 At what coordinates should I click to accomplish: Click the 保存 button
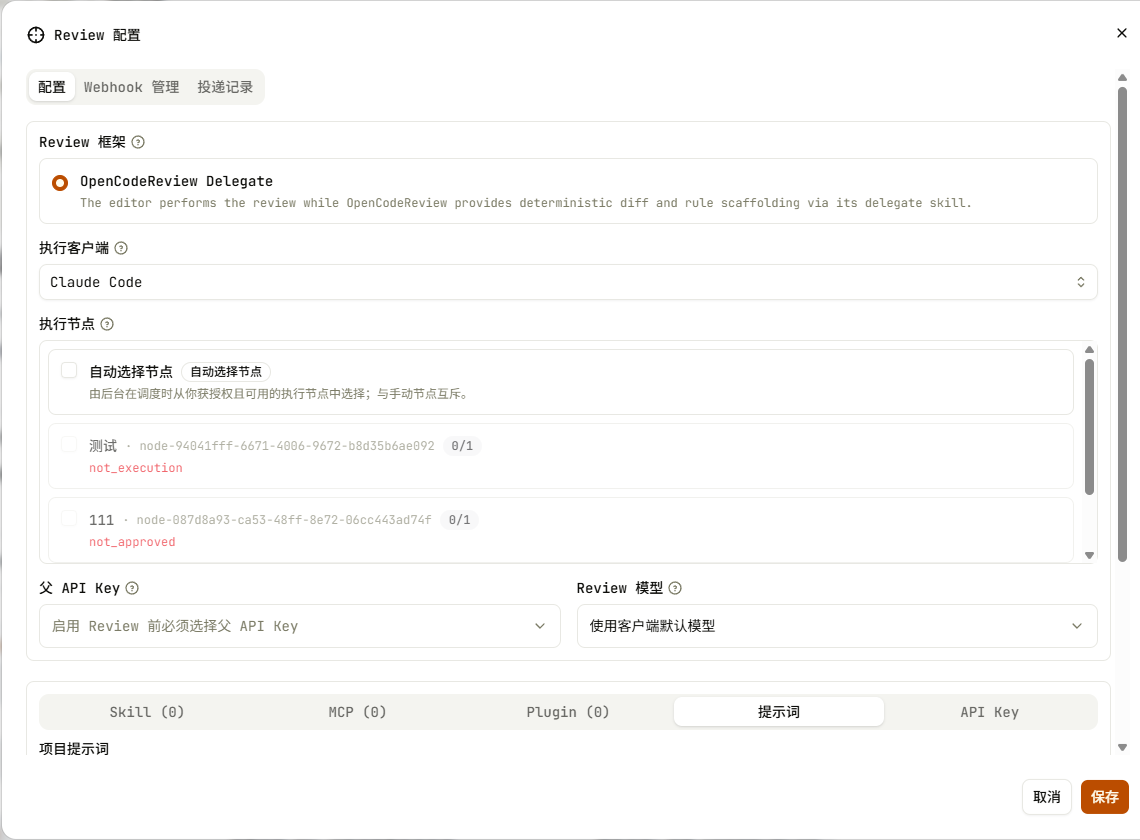click(1104, 797)
